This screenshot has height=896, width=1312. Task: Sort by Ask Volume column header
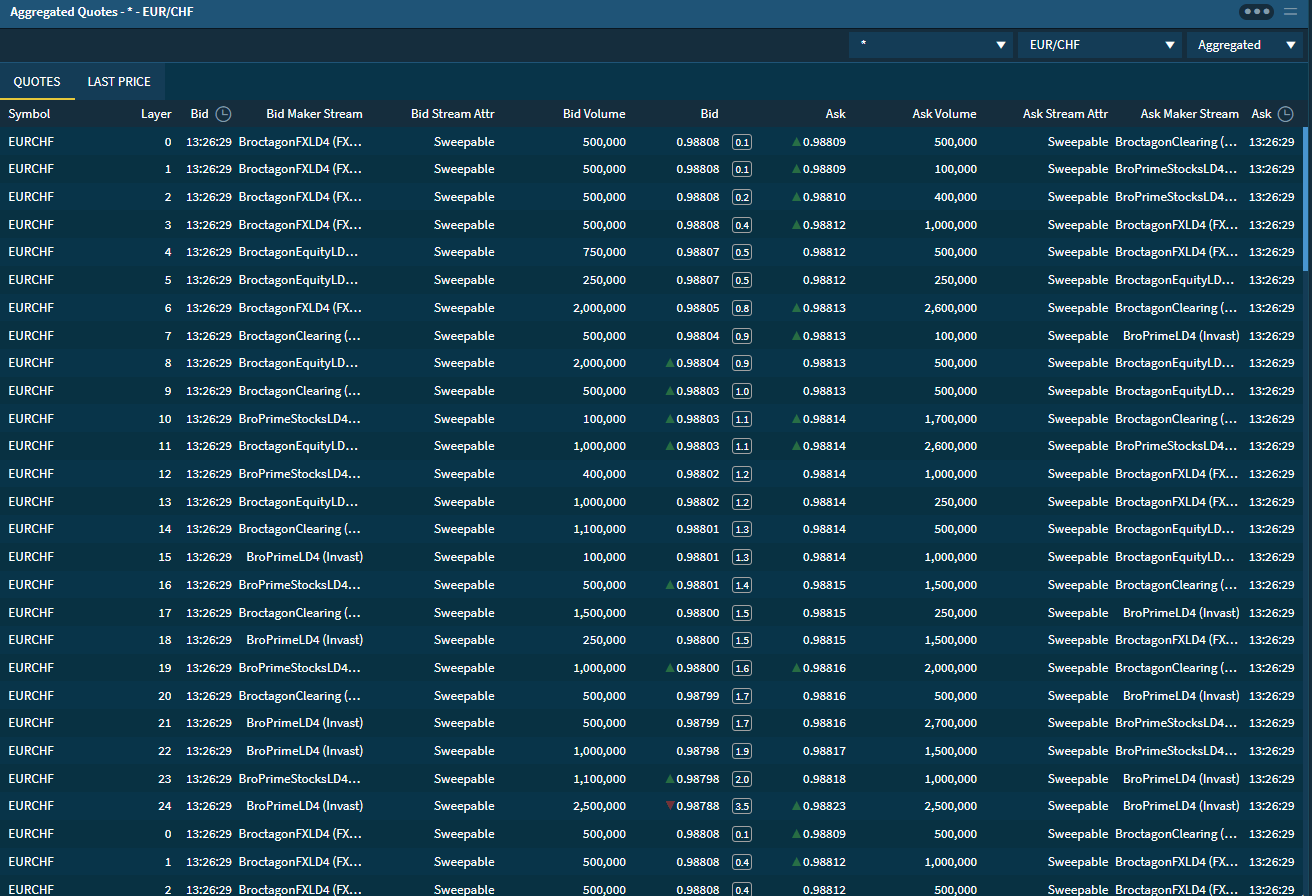(944, 114)
